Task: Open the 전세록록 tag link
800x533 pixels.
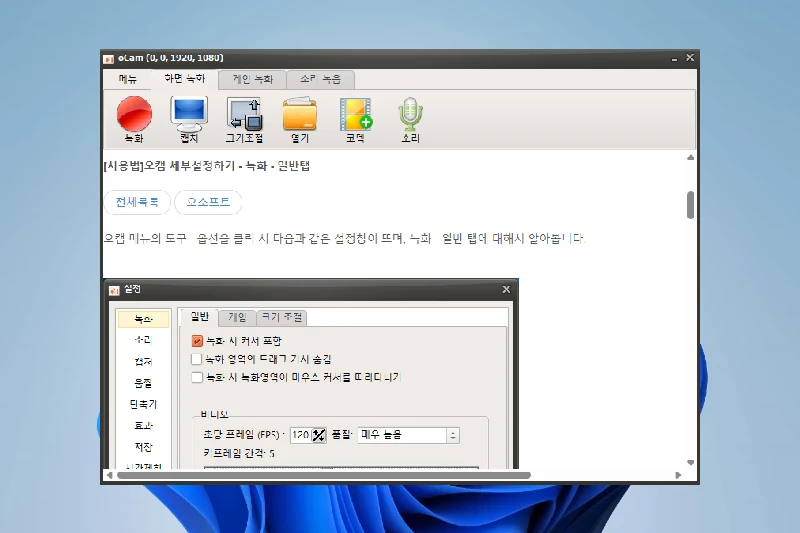Action: [x=137, y=202]
